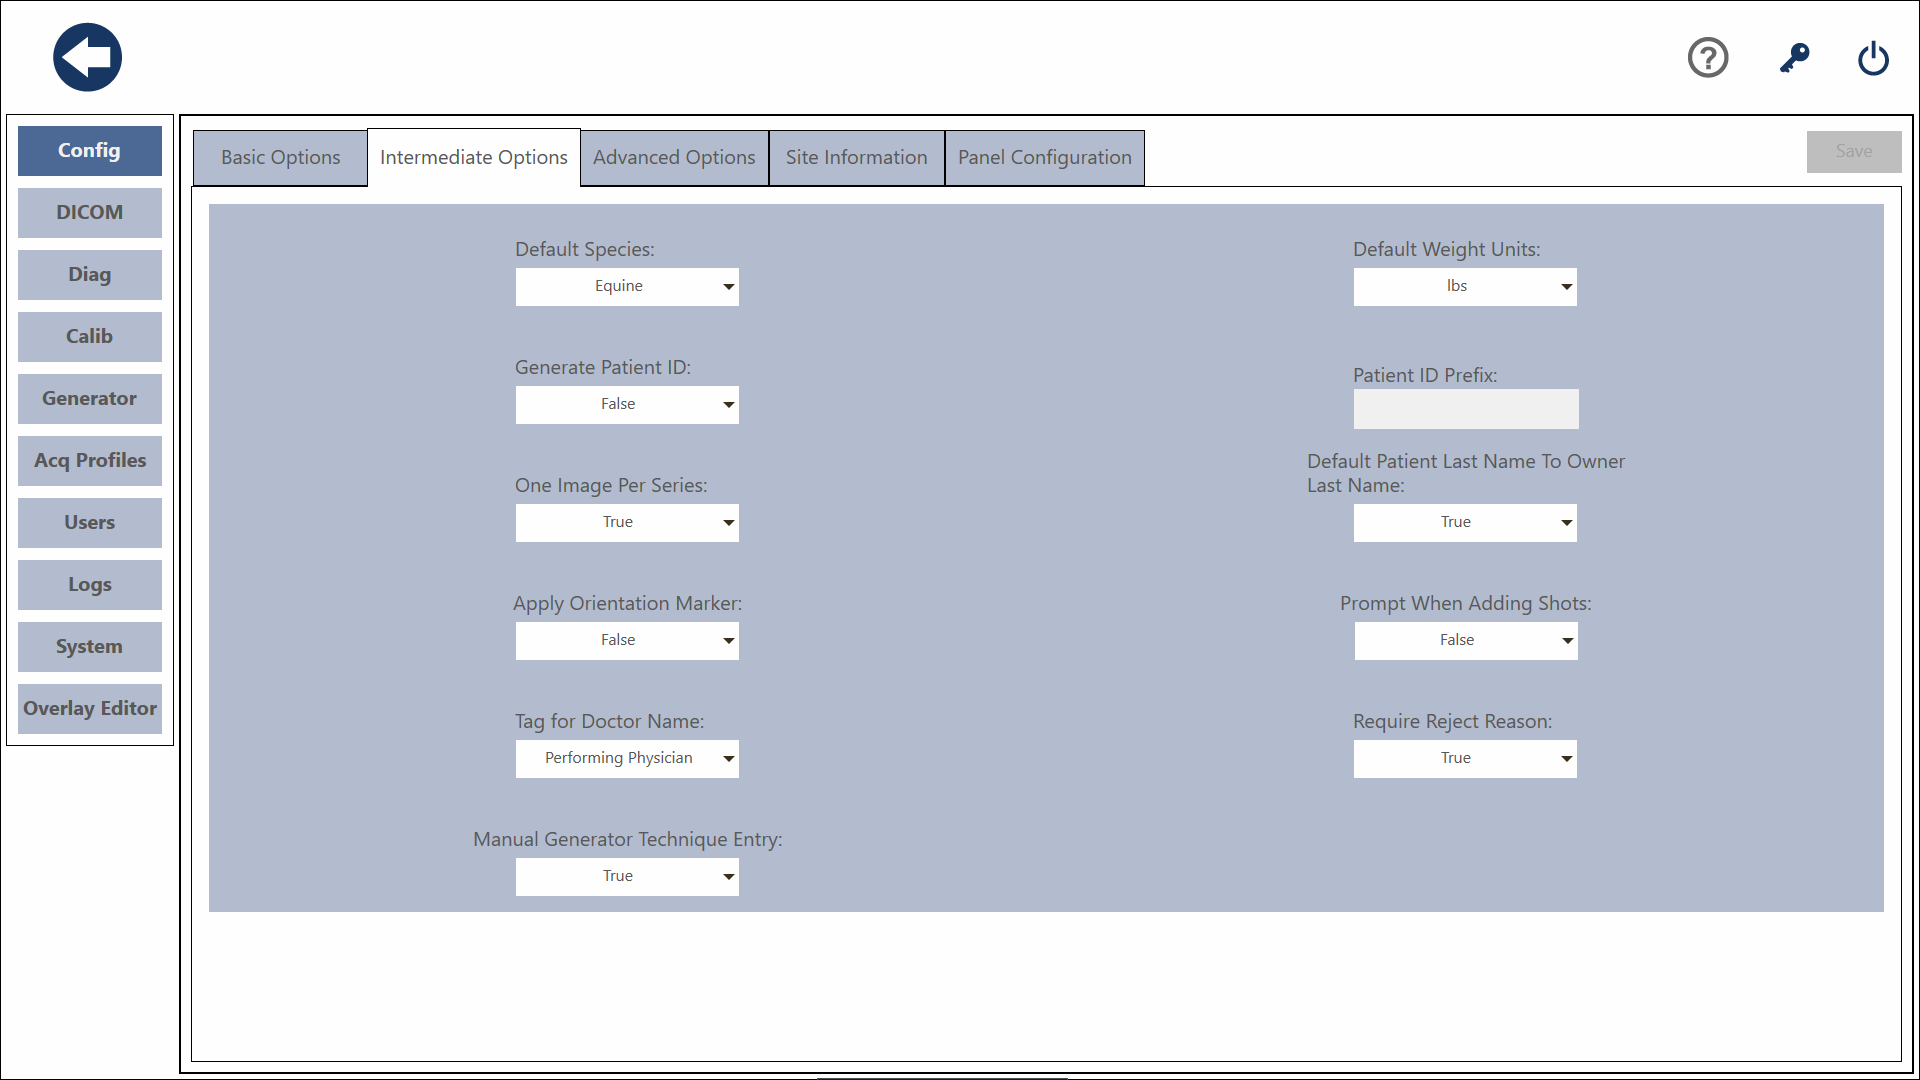Open the Diag section
Viewport: 1920px width, 1080px height.
click(90, 275)
